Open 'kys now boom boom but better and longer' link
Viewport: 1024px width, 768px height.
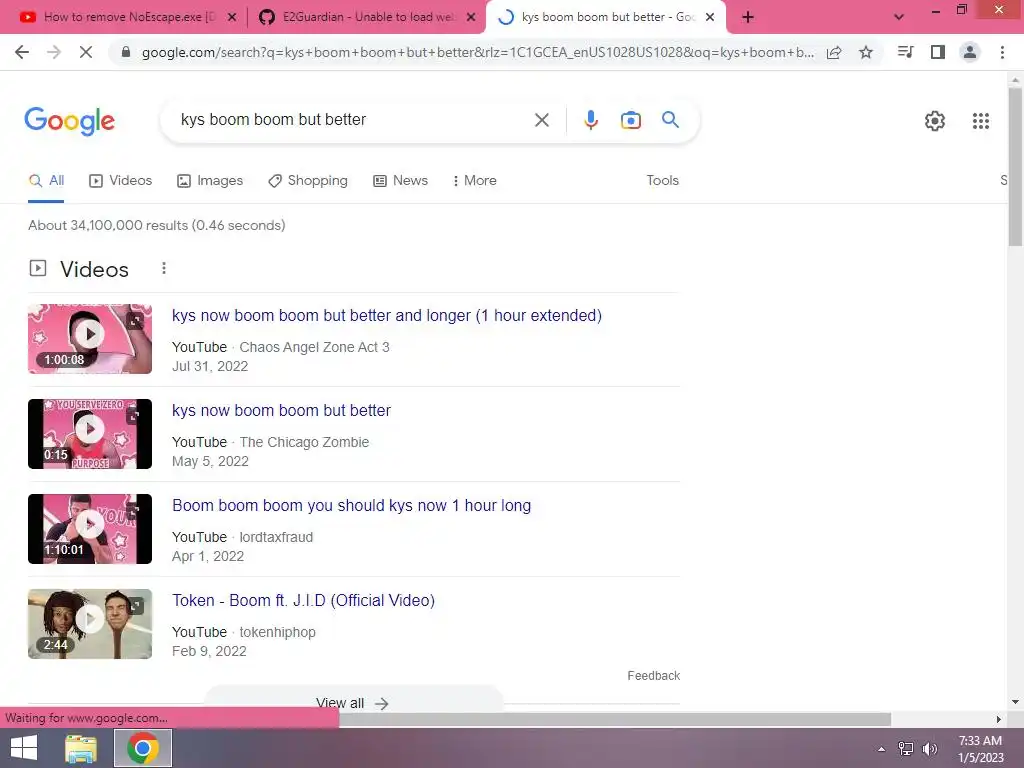[387, 316]
